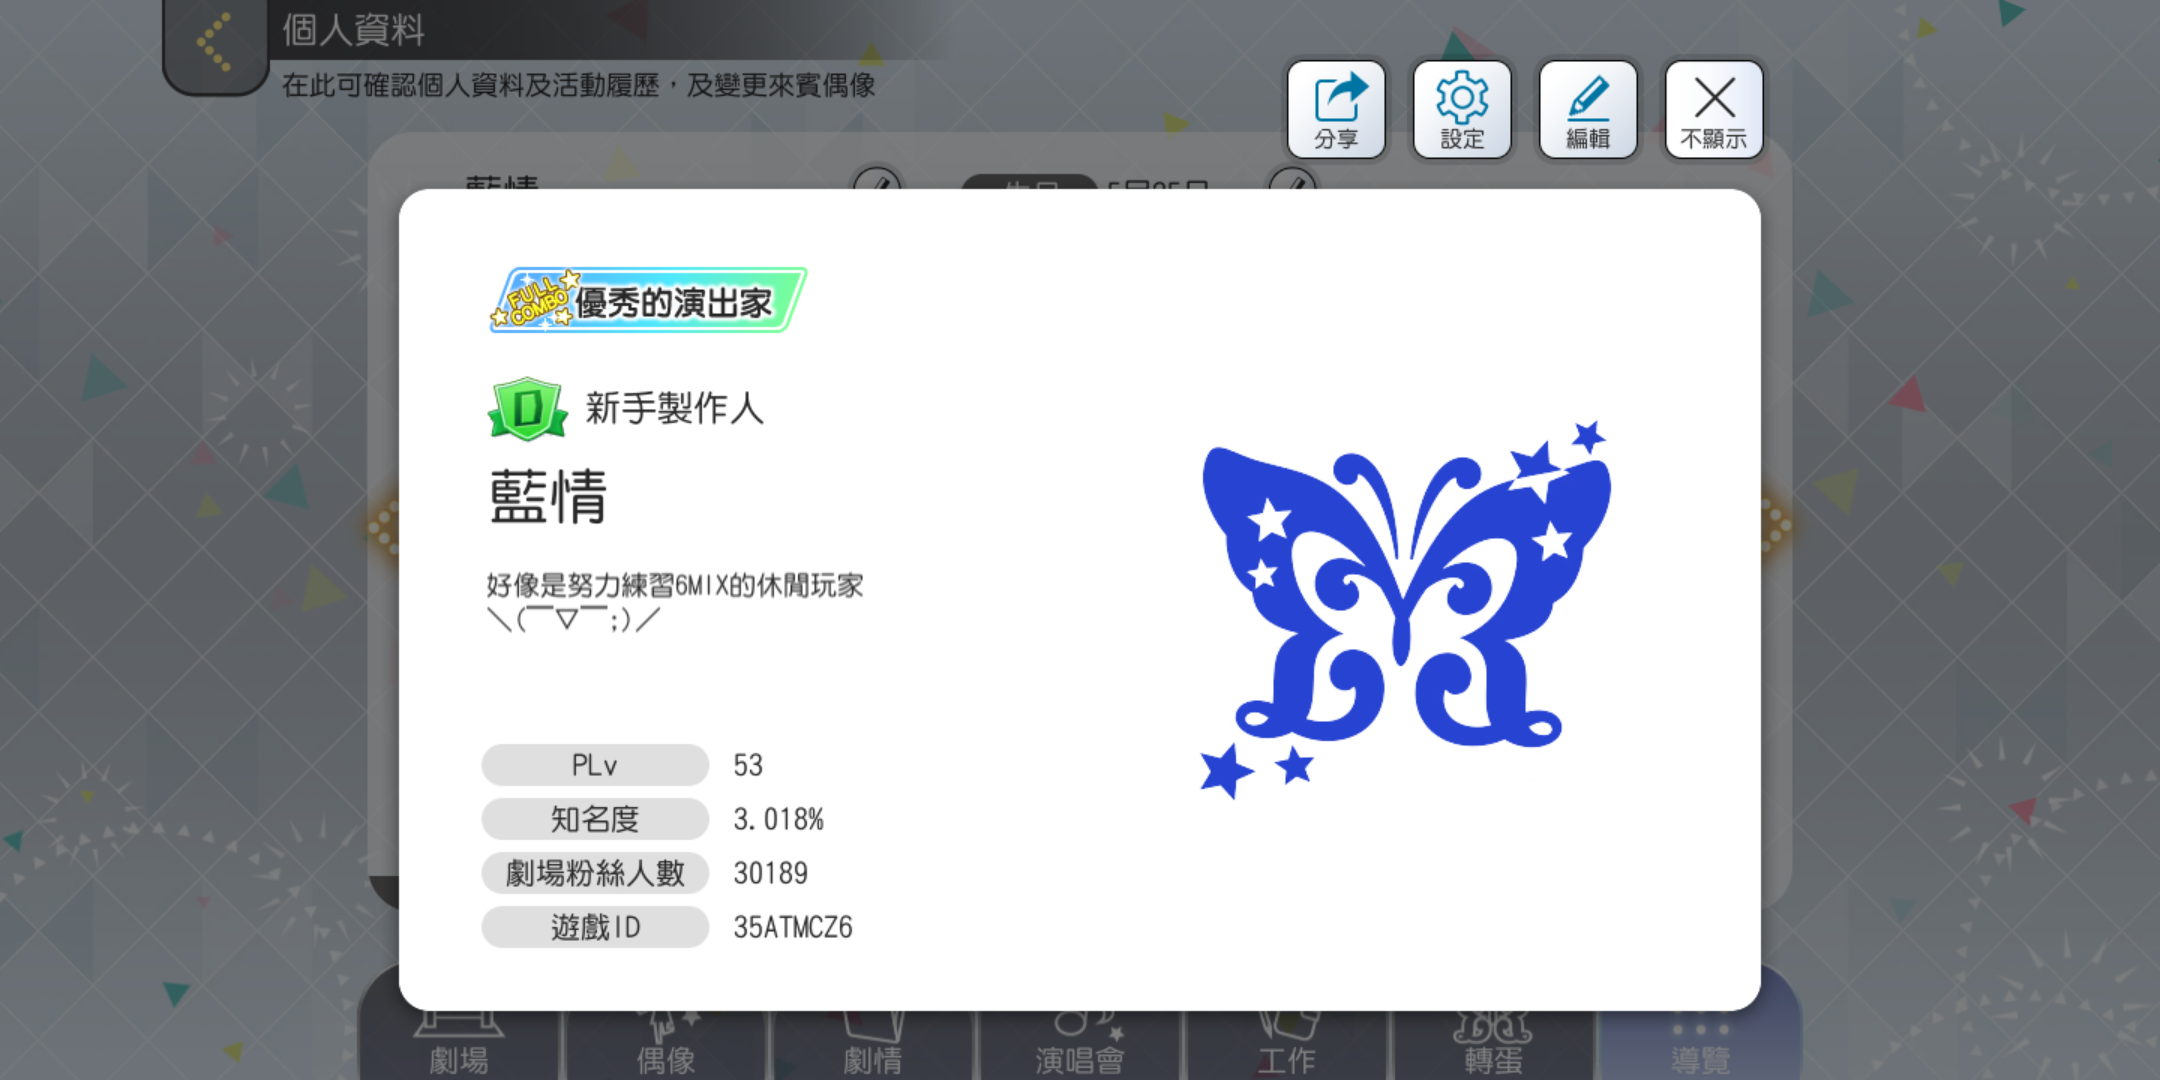Open the 導覽 (Guide) tab
This screenshot has height=1080, width=2160.
pos(1700,1045)
